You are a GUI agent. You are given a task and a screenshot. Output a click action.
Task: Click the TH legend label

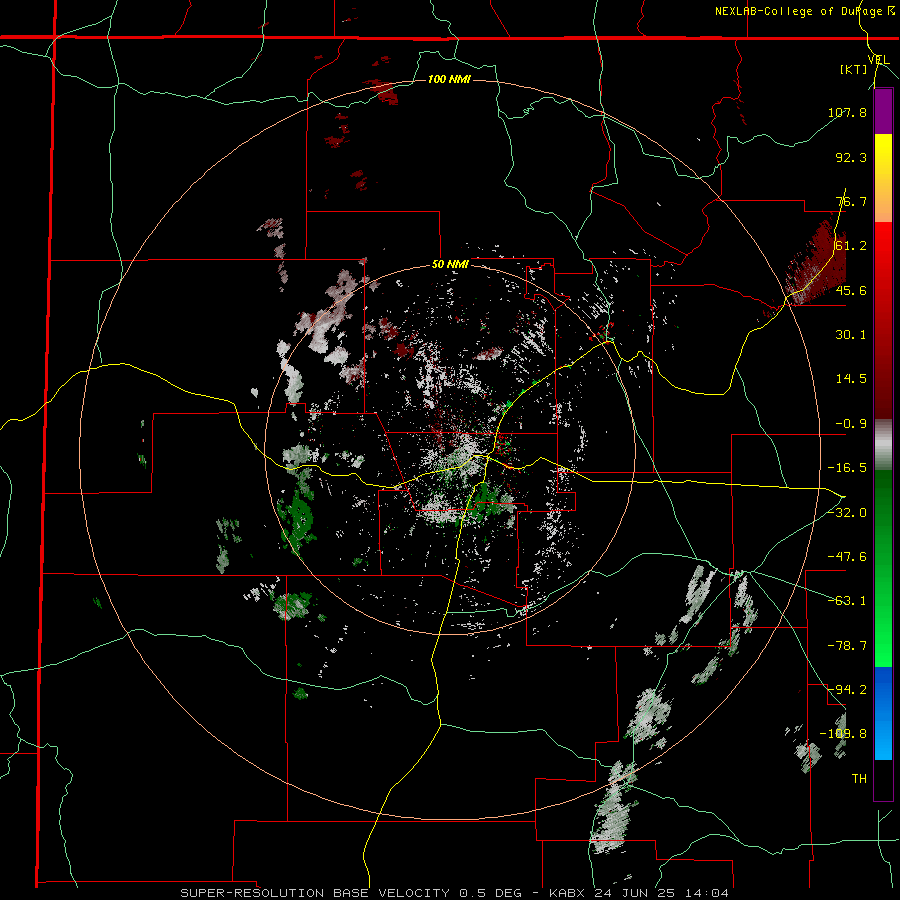859,778
